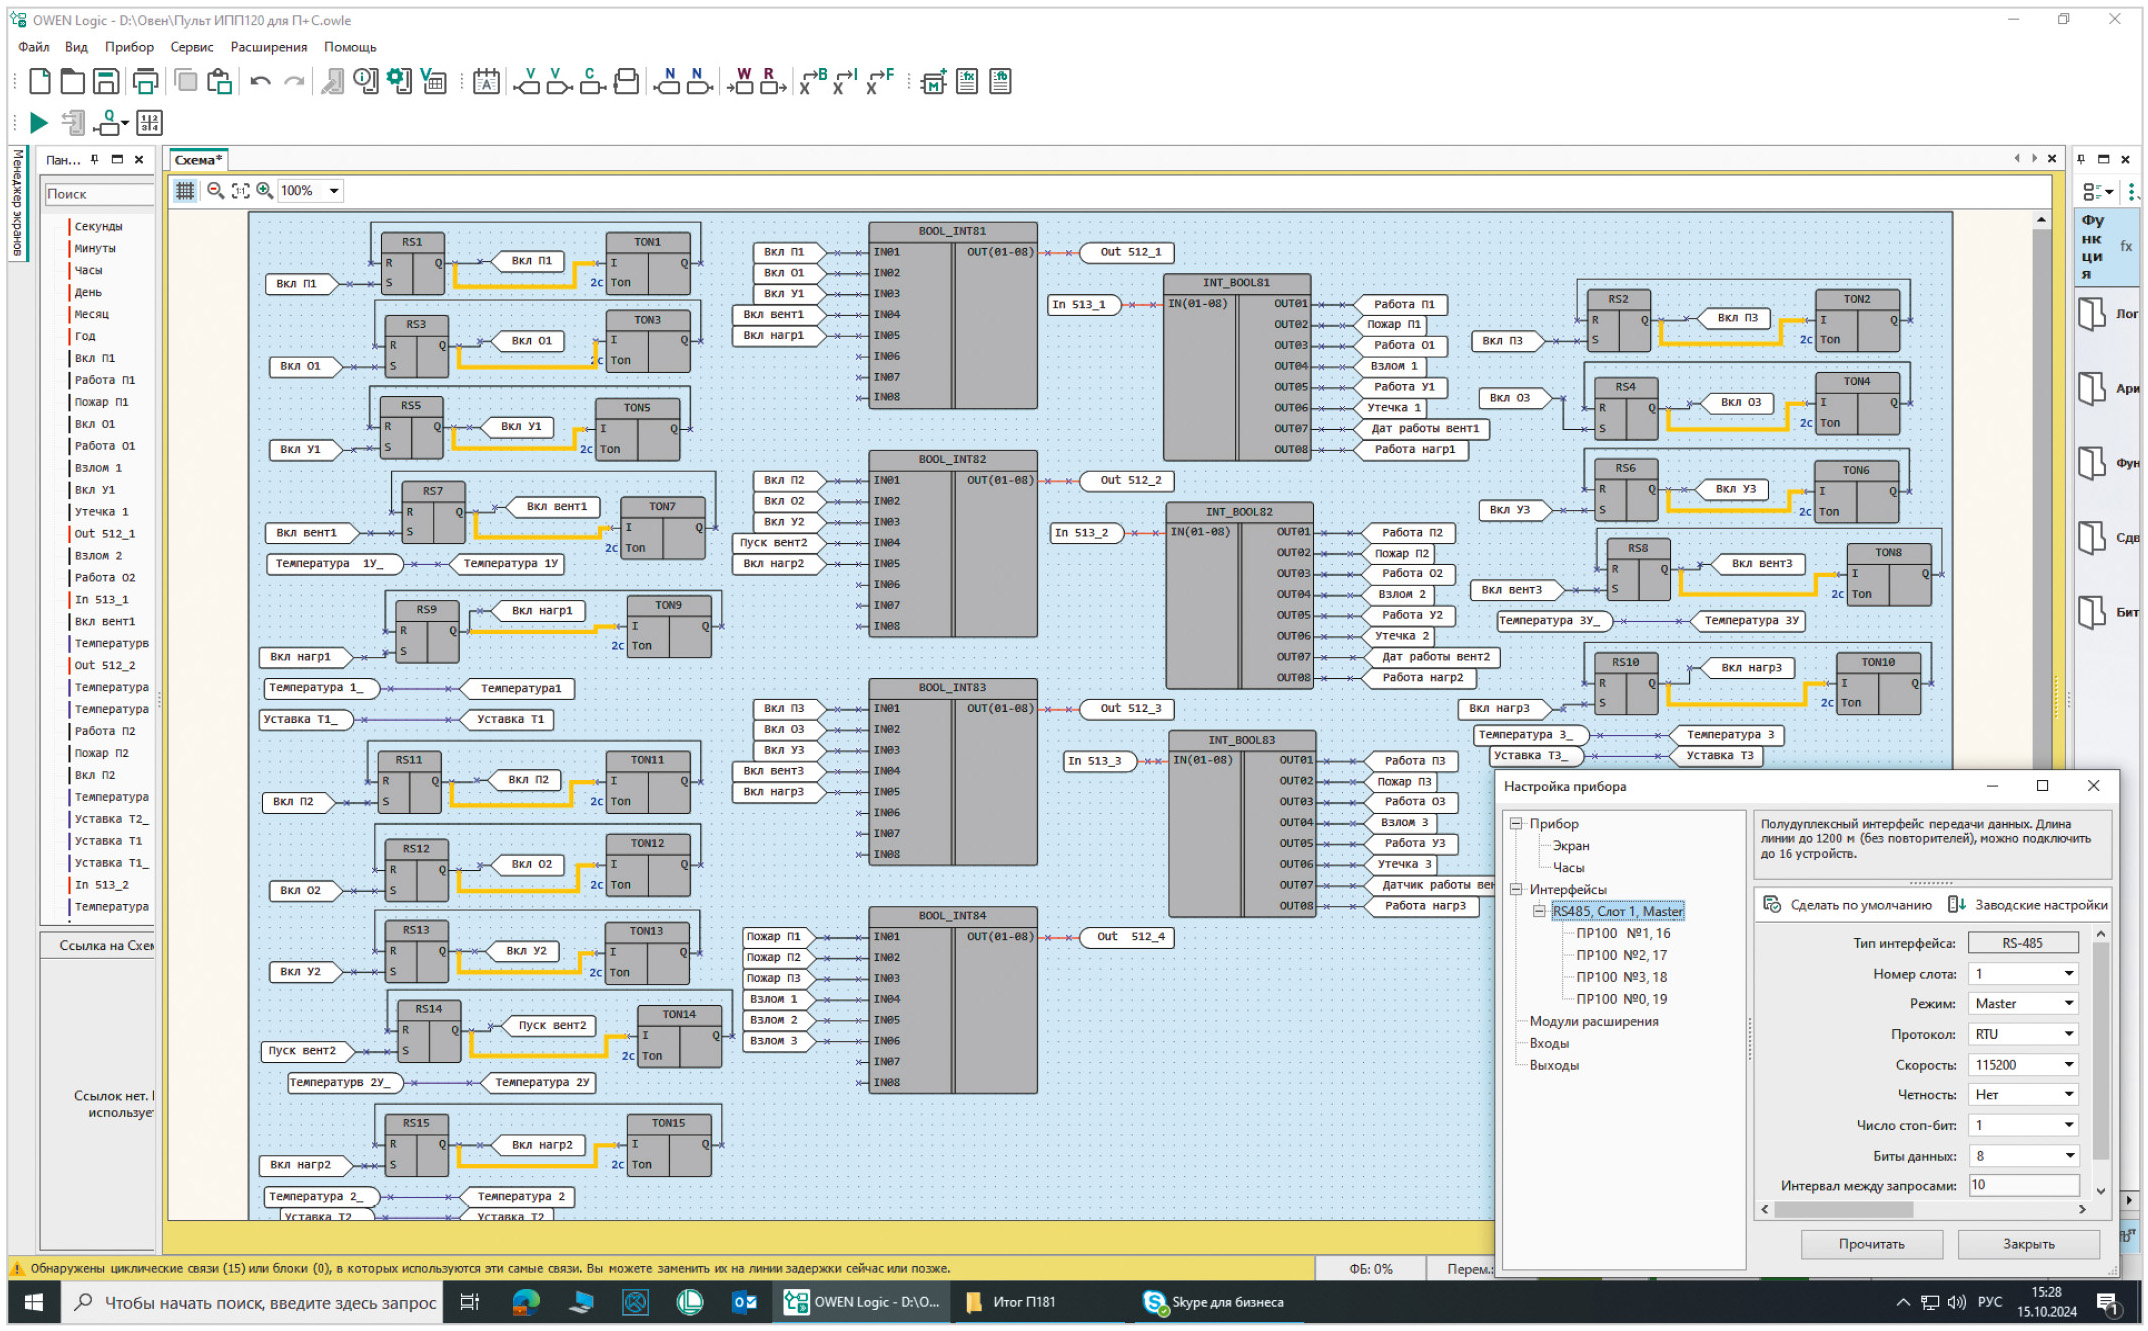
Task: Click the variables table icon
Action: tap(433, 82)
